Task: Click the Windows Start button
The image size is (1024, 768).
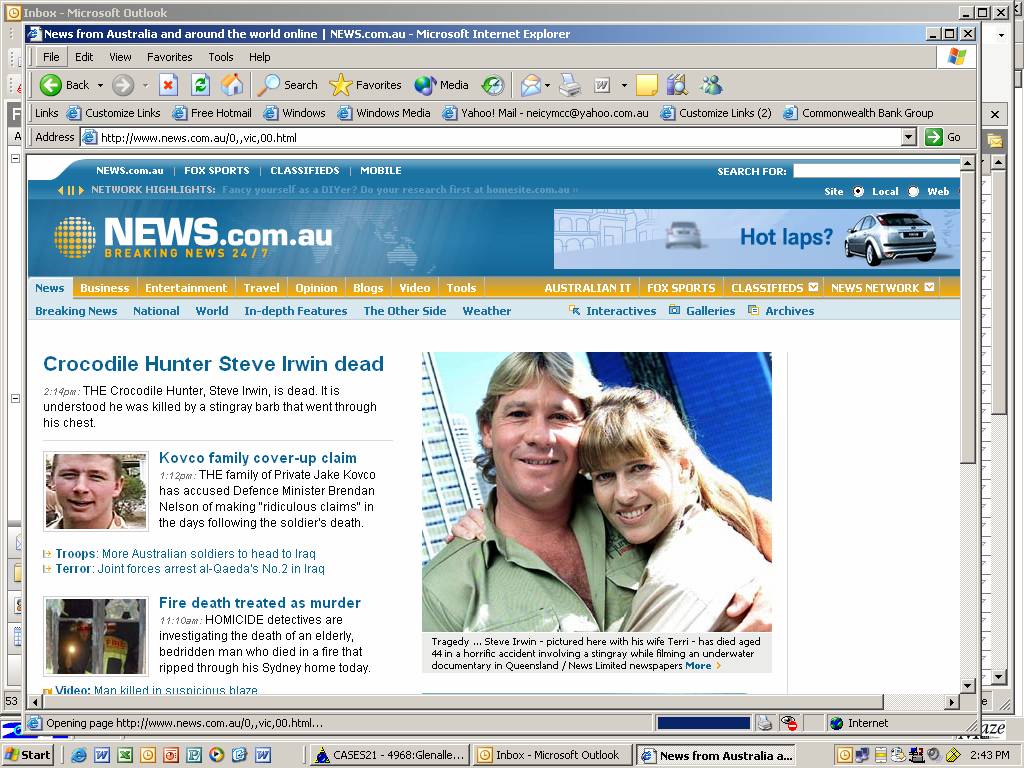Action: [x=27, y=755]
